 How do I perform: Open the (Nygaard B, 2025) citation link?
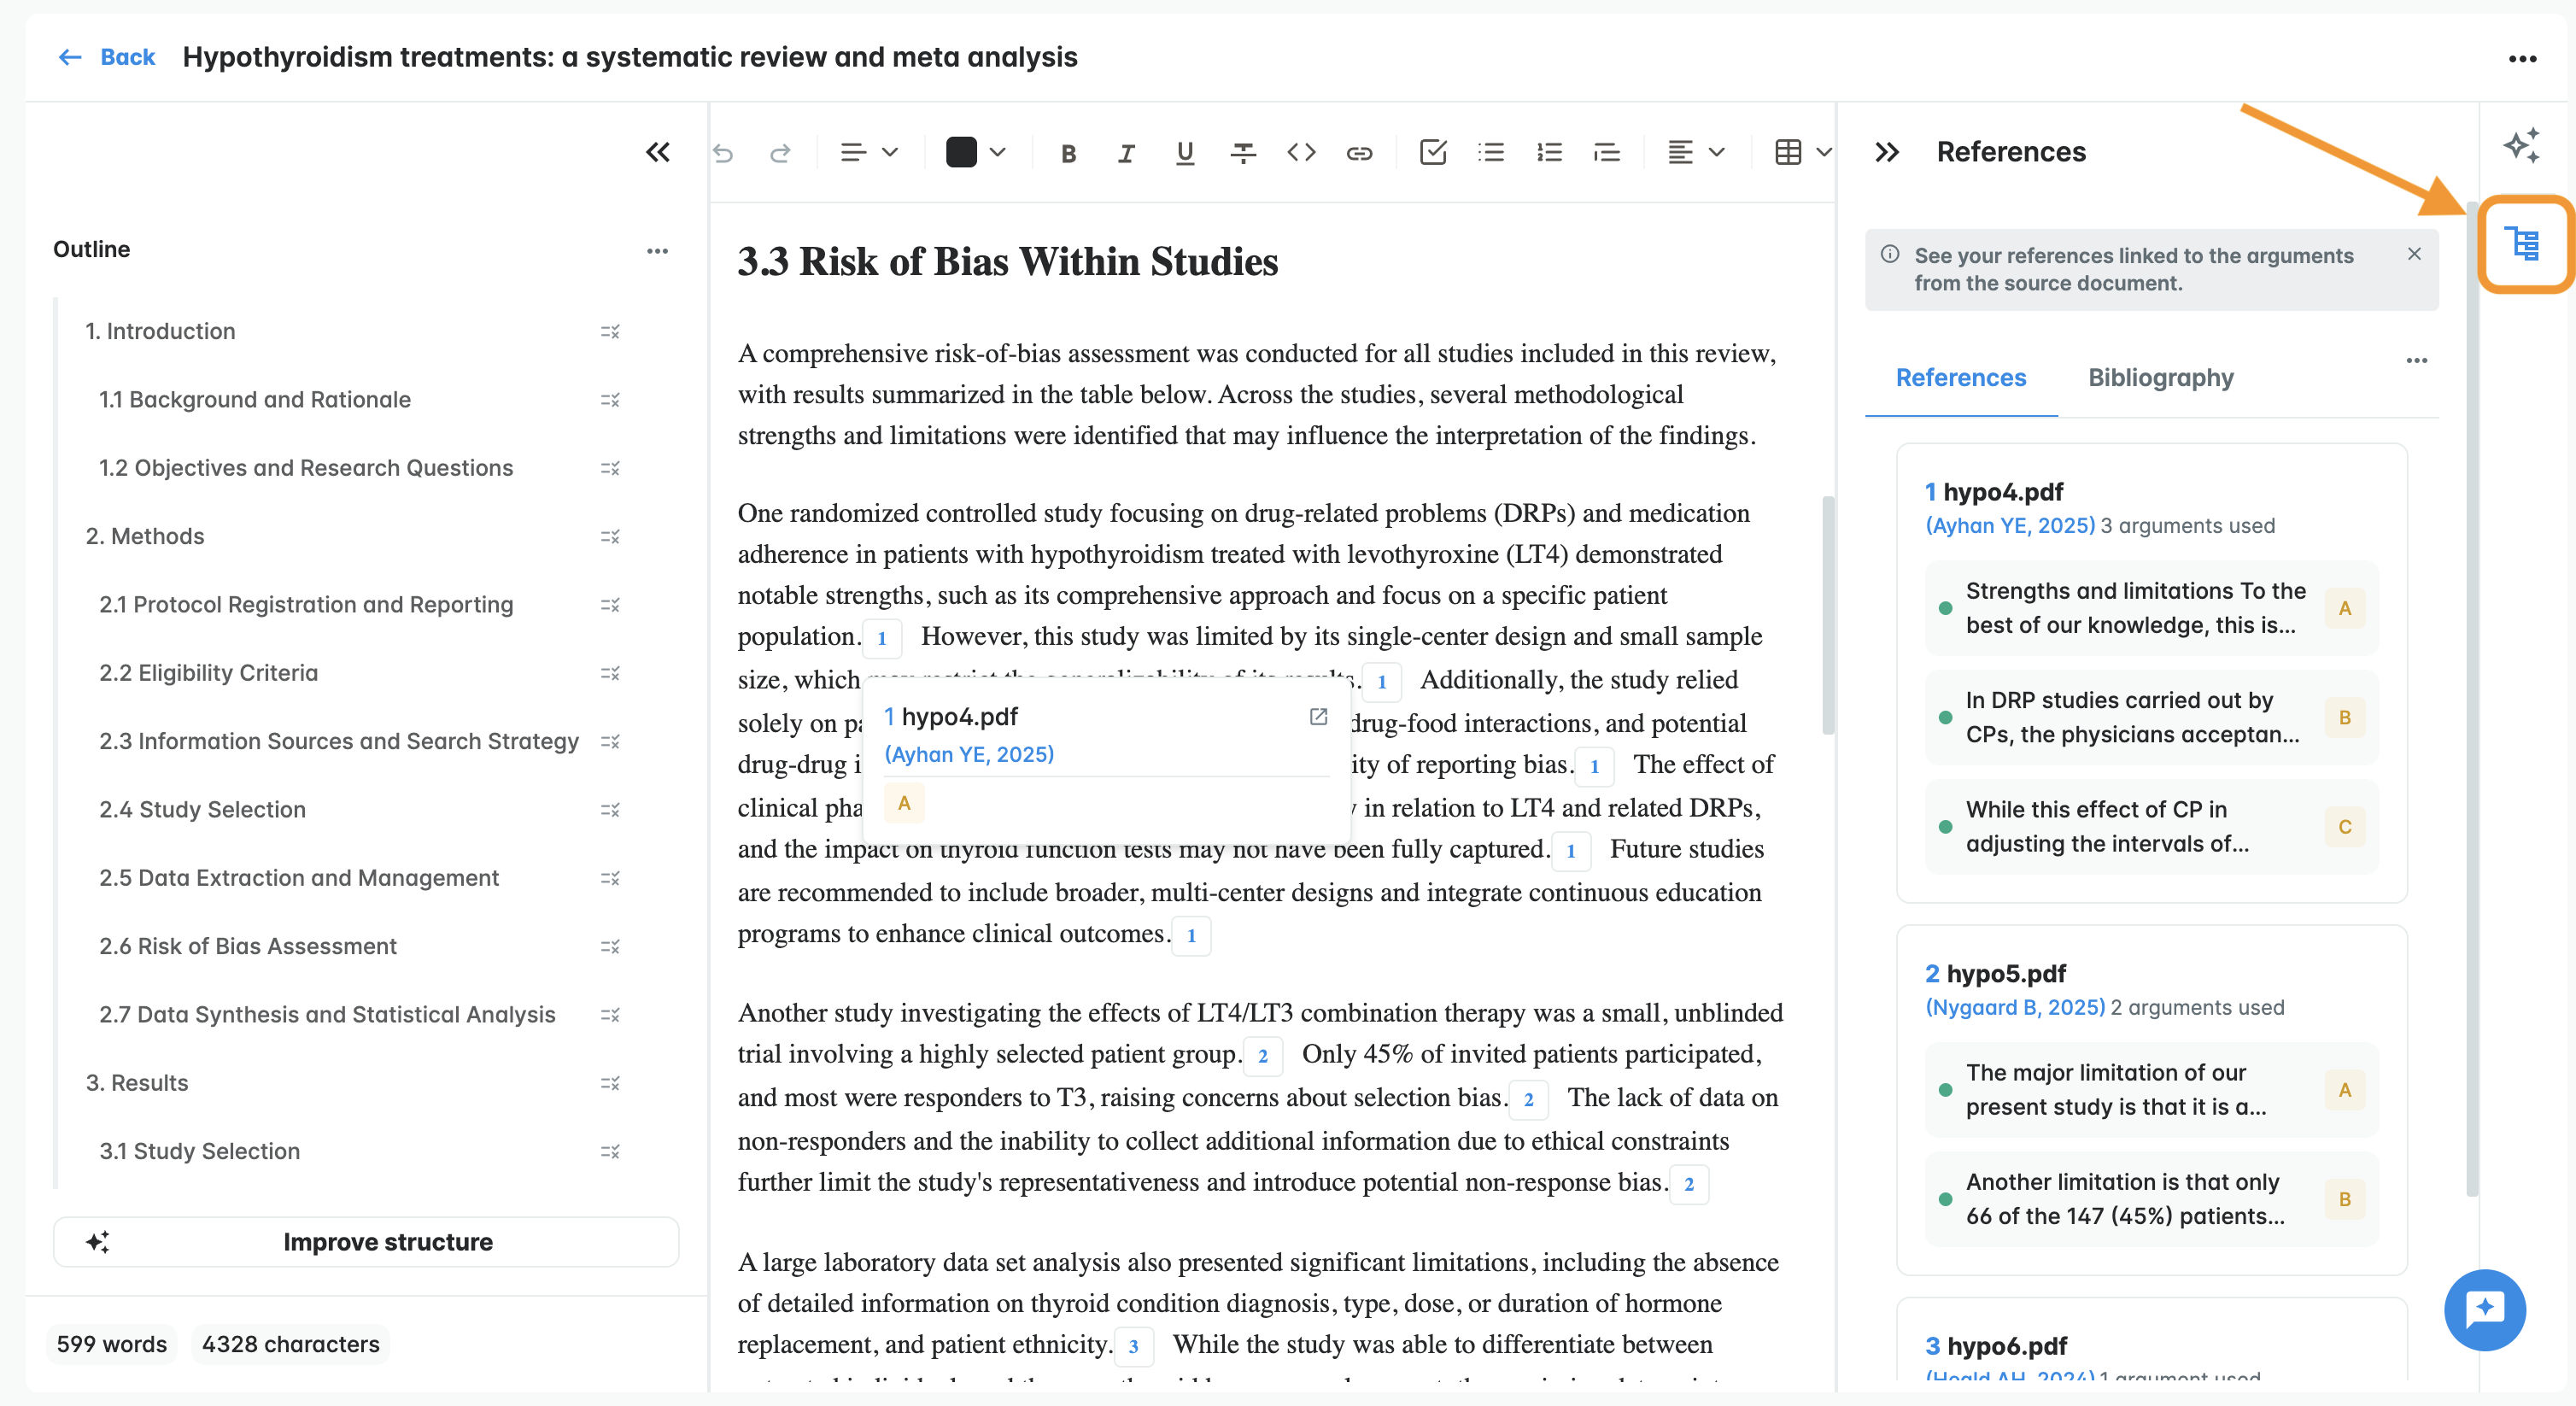point(2015,1008)
